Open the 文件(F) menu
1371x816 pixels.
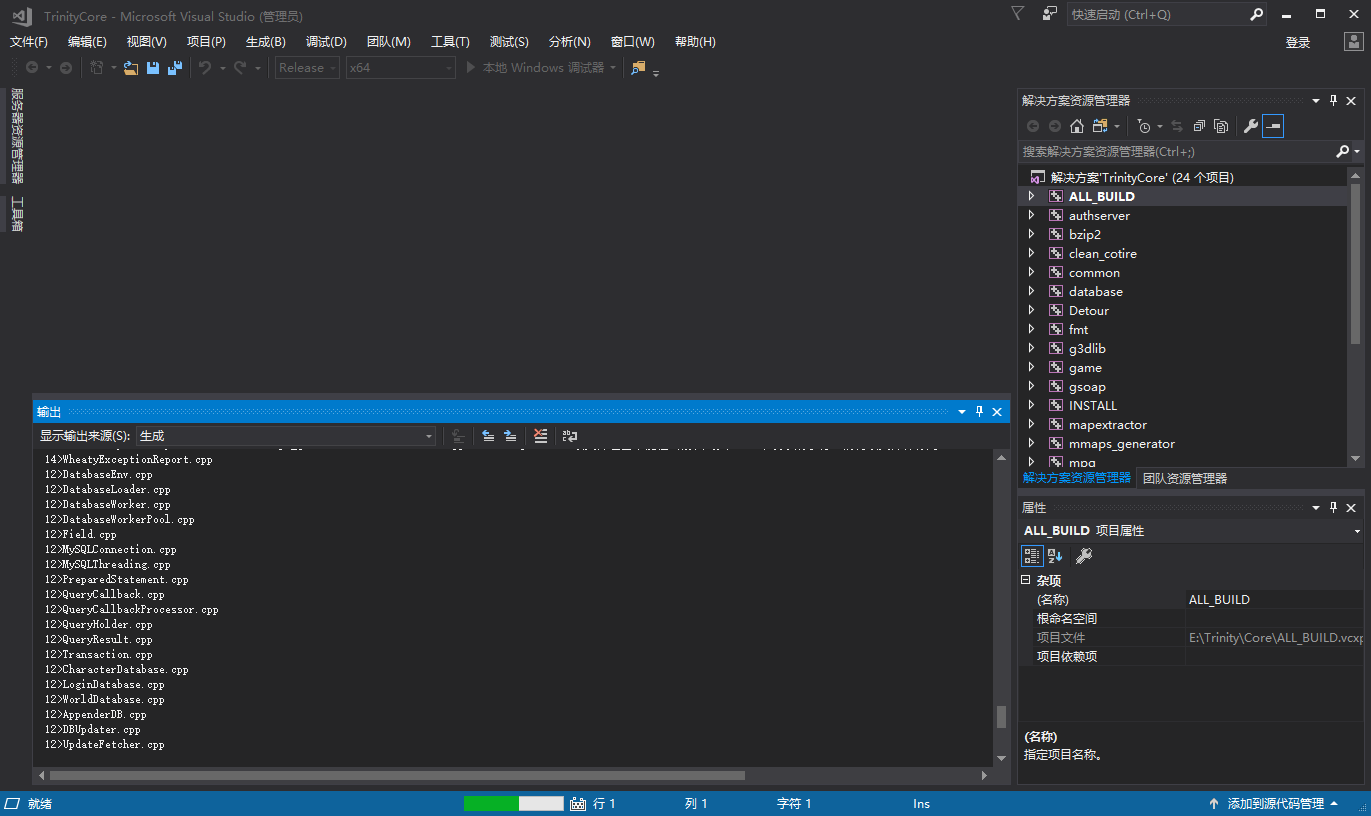click(x=29, y=42)
